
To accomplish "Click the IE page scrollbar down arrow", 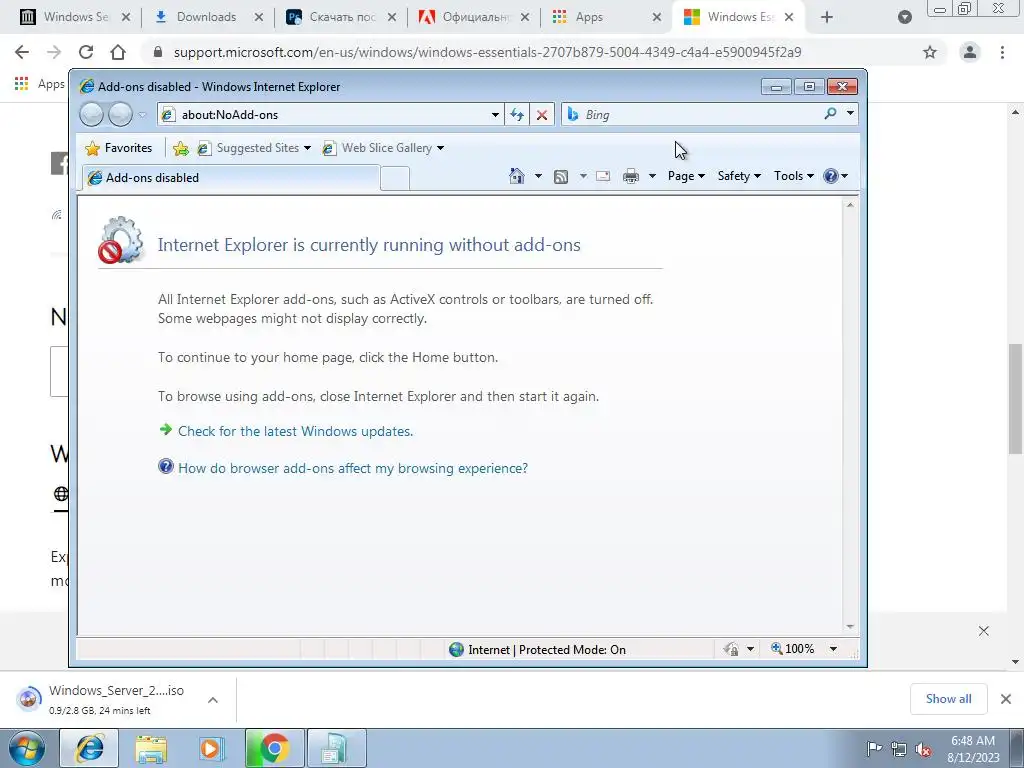I will click(850, 626).
